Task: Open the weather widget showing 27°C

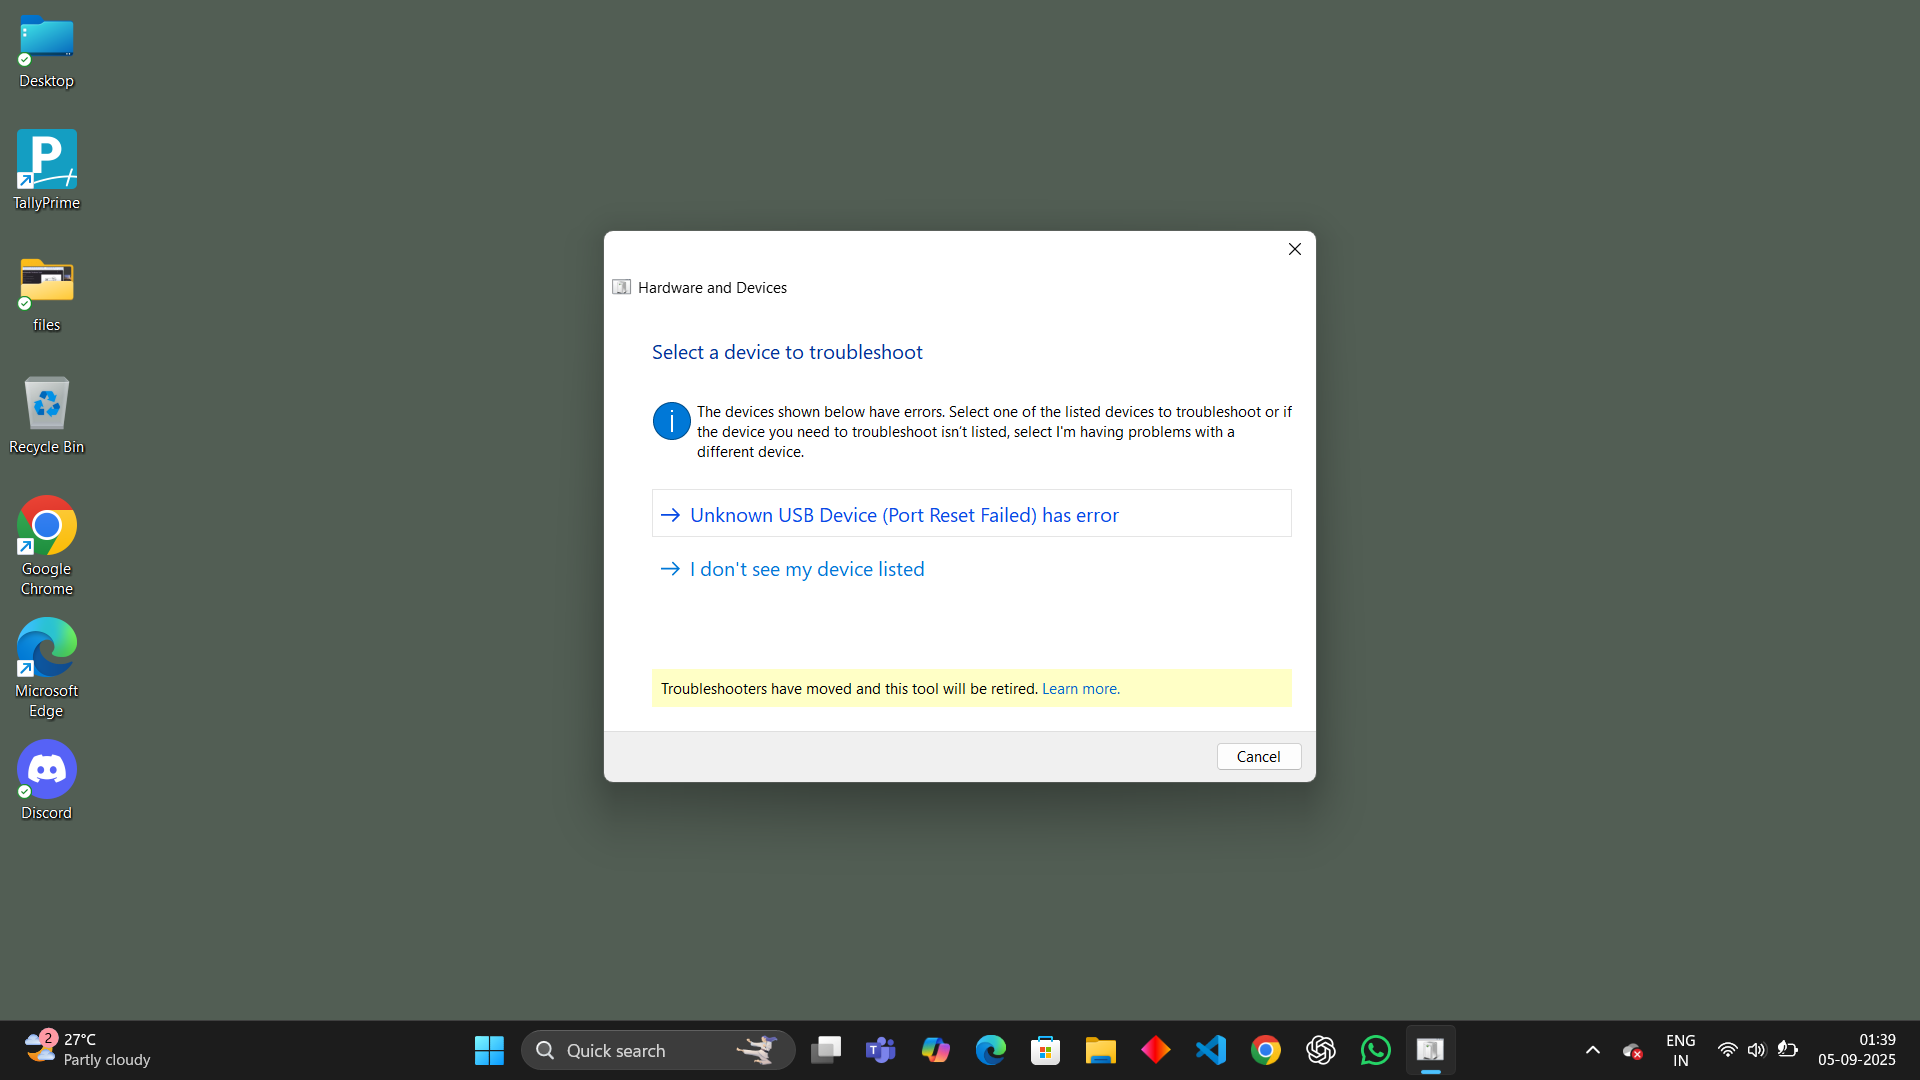Action: point(88,1050)
